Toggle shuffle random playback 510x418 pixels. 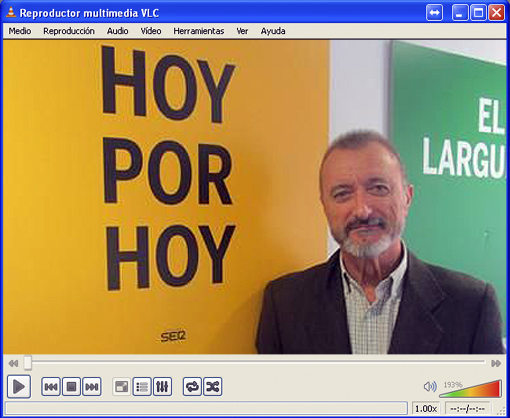click(213, 387)
